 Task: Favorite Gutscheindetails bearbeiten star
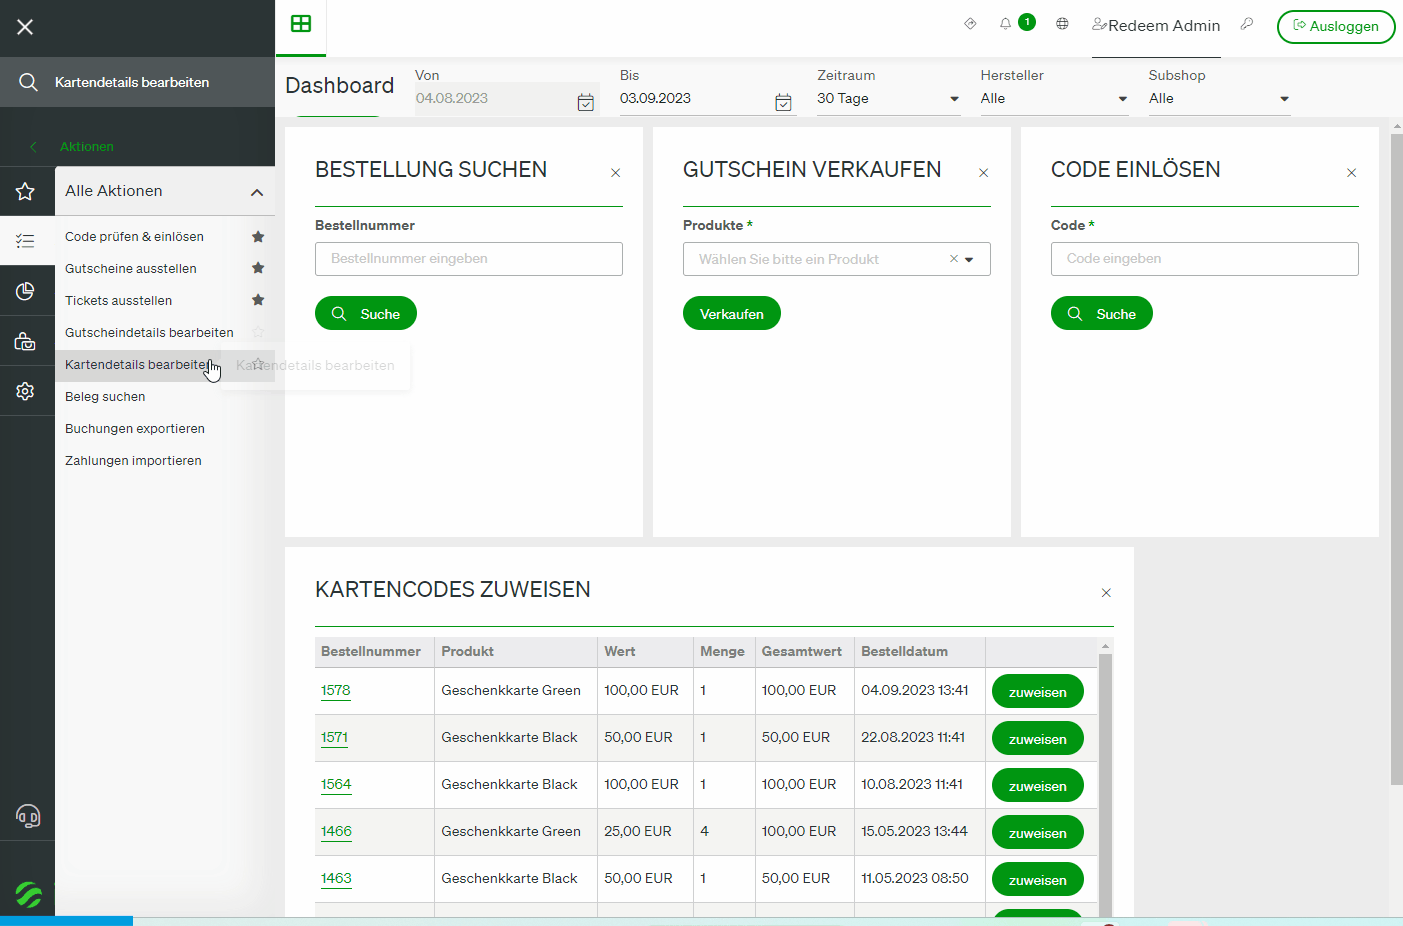pyautogui.click(x=258, y=332)
